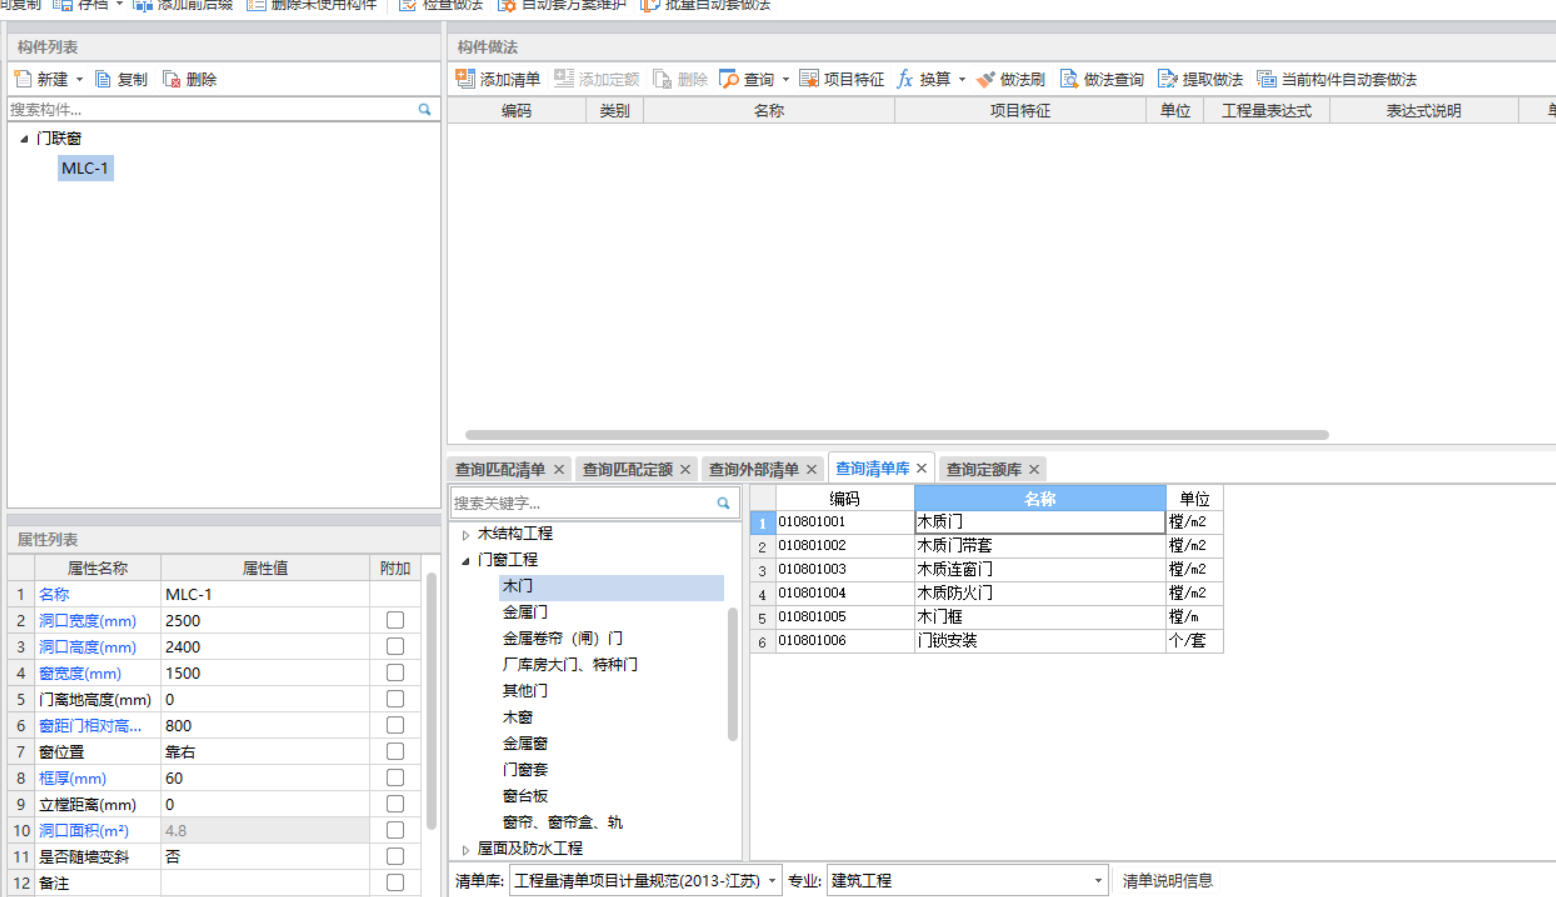The width and height of the screenshot is (1556, 897).
Task: Toggle 附加 checkbox for 窗距门相对高
Action: coord(395,725)
